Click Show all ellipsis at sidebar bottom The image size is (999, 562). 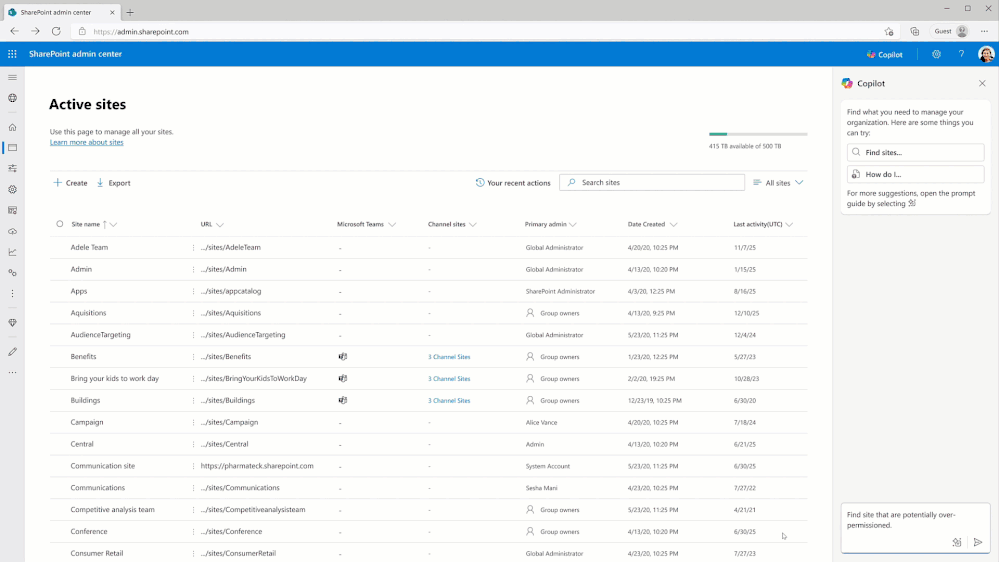(12, 373)
